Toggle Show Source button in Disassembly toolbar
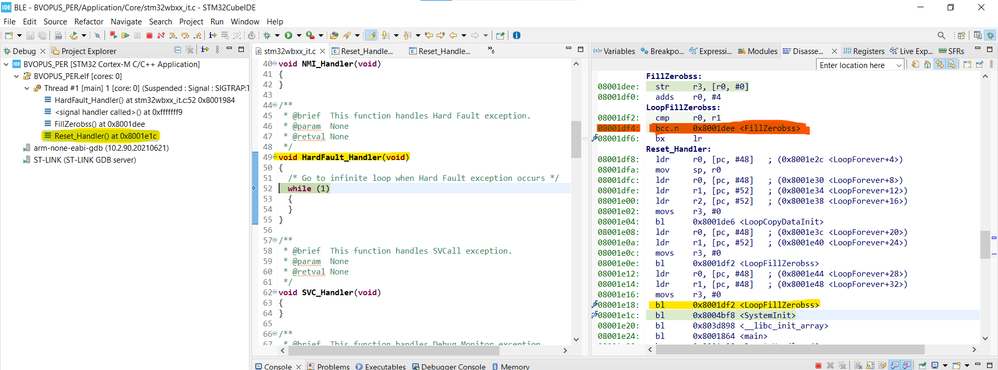Image resolution: width=998 pixels, height=370 pixels. [x=952, y=65]
